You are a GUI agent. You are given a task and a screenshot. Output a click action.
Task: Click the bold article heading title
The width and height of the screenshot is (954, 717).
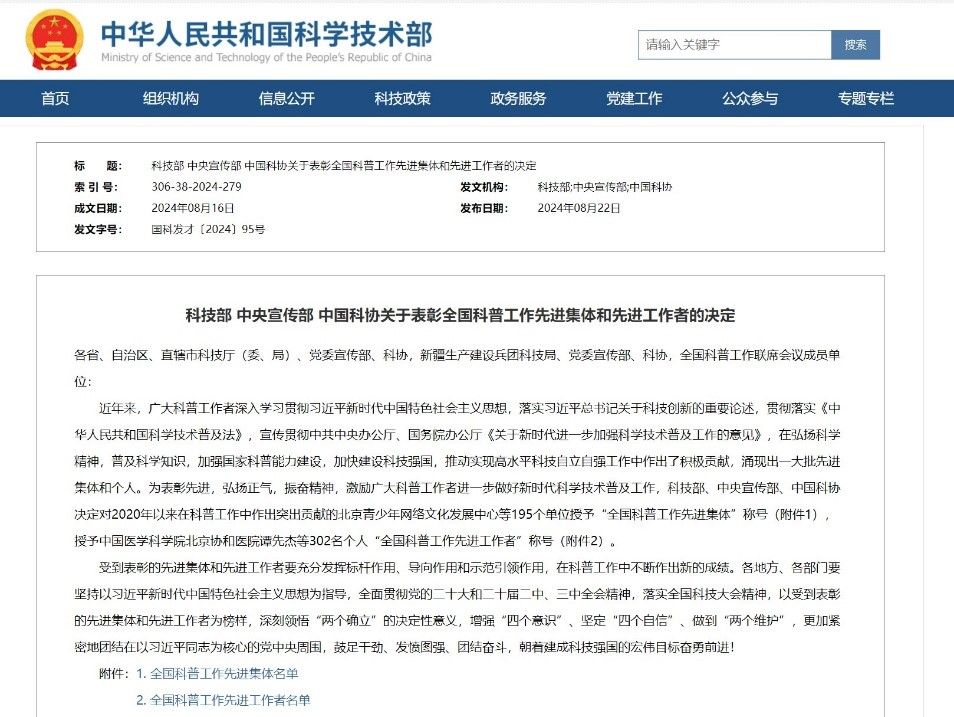pos(460,315)
